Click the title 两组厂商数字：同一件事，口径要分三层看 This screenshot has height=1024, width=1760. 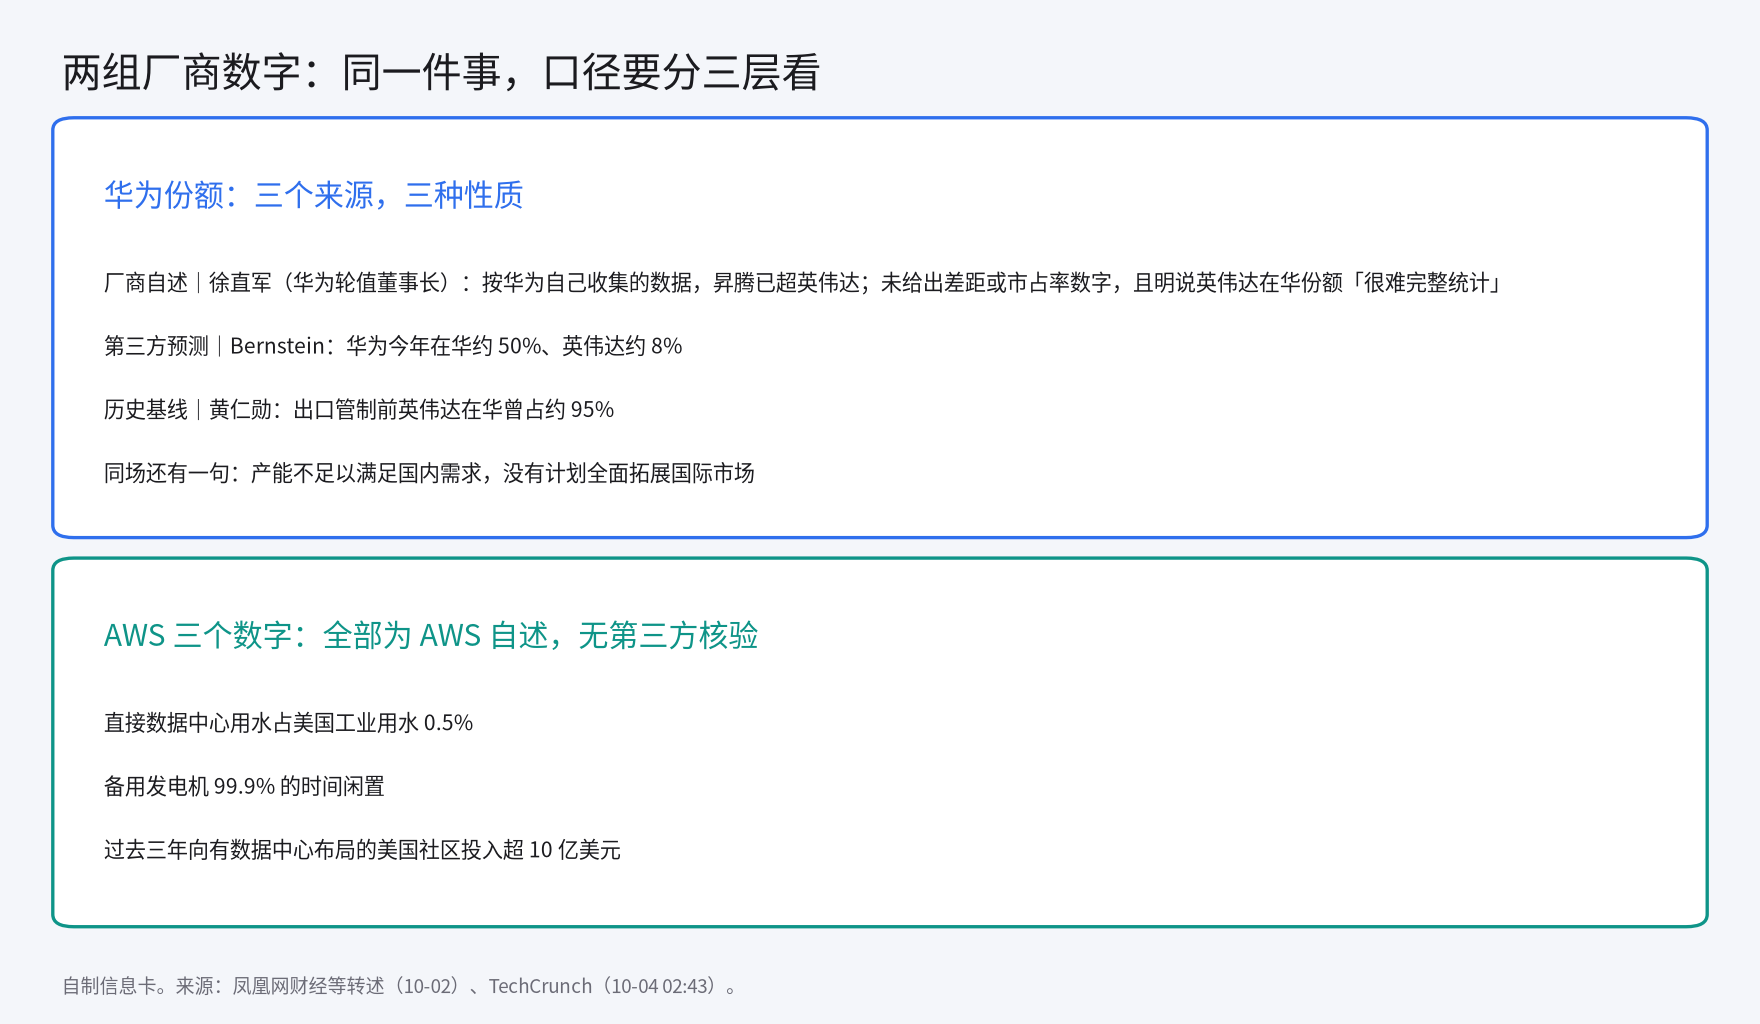coord(441,73)
